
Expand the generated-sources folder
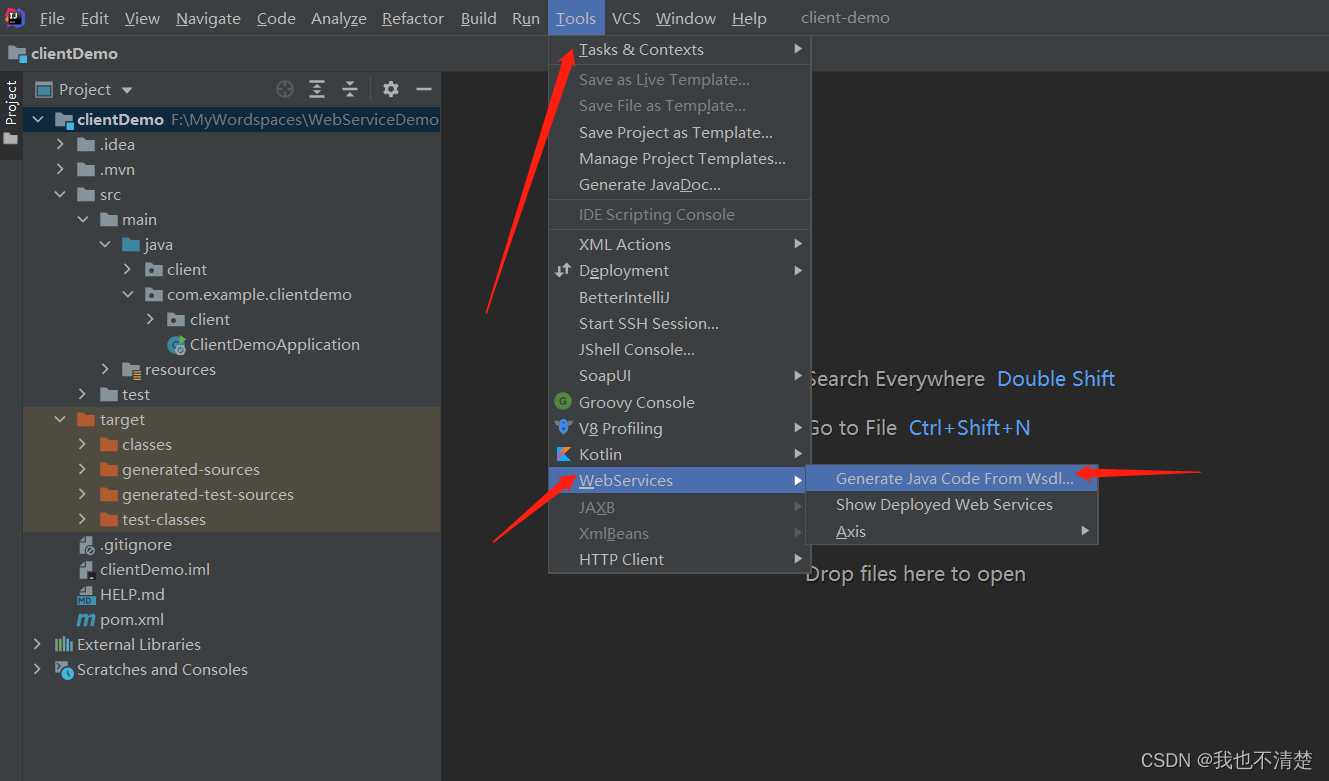point(83,470)
